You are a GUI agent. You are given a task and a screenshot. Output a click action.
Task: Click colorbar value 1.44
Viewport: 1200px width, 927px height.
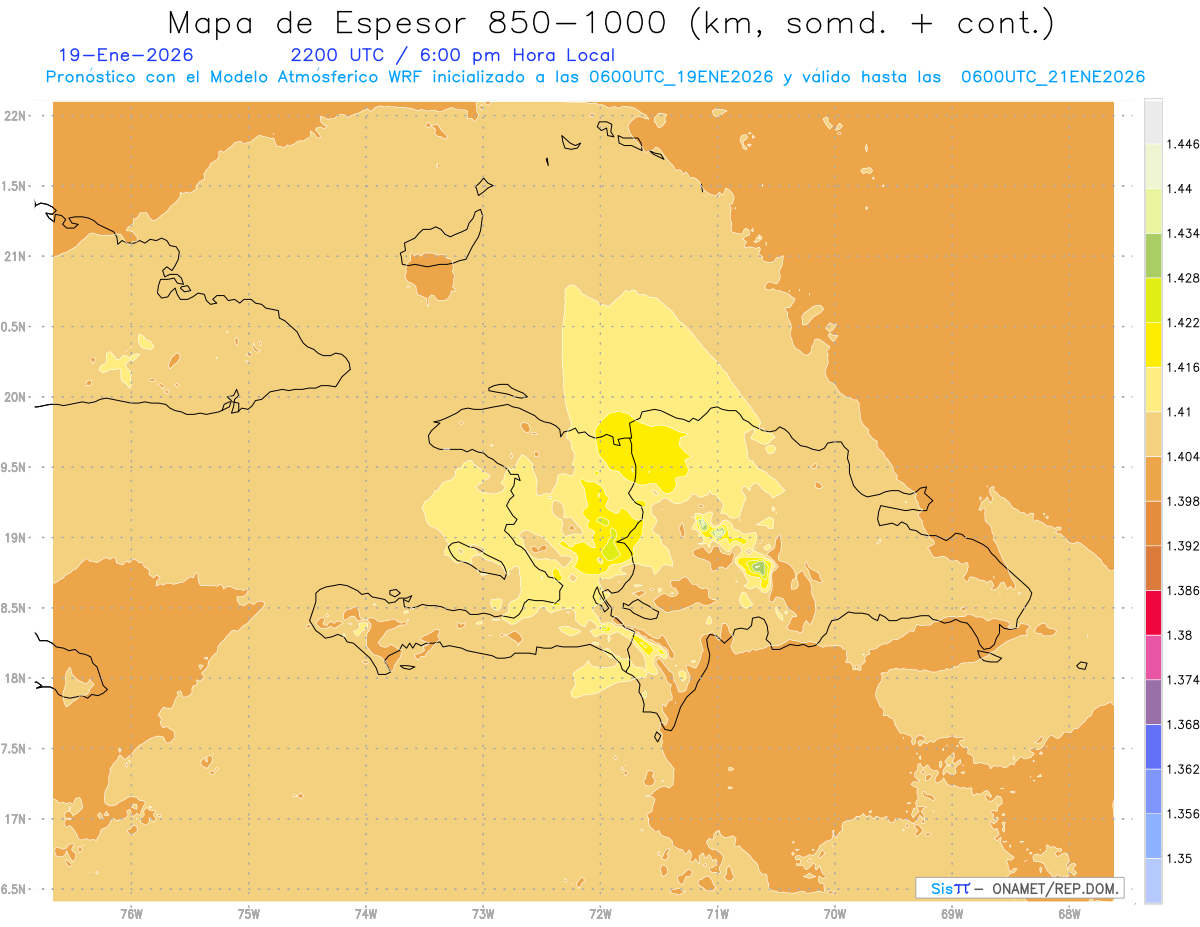1180,189
